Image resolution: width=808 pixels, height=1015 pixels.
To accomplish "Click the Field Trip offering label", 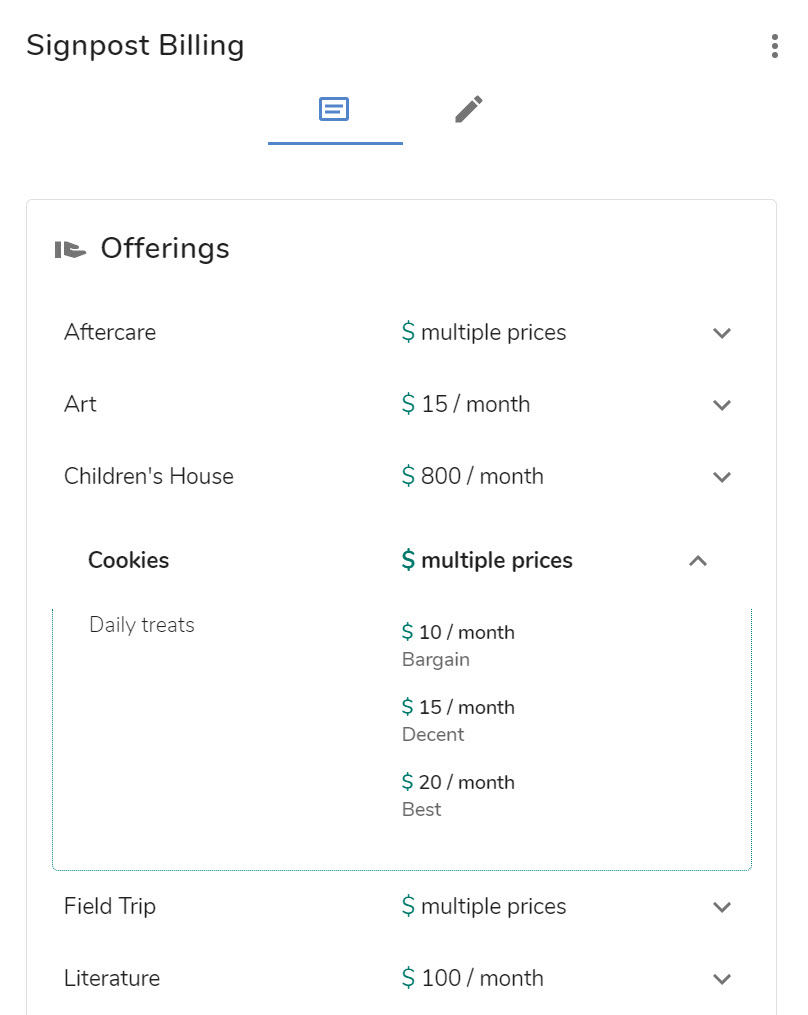I will coord(110,907).
